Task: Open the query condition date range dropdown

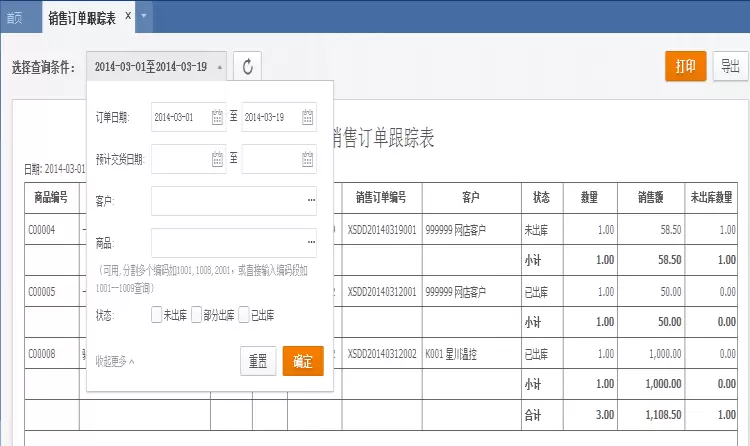Action: coord(156,67)
